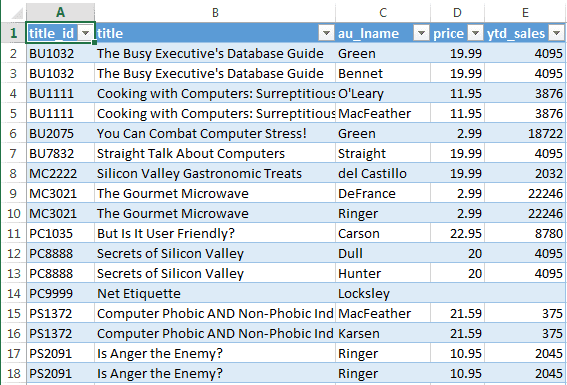This screenshot has width=567, height=385.
Task: Click the ytd_sales header cell
Action: tap(525, 33)
